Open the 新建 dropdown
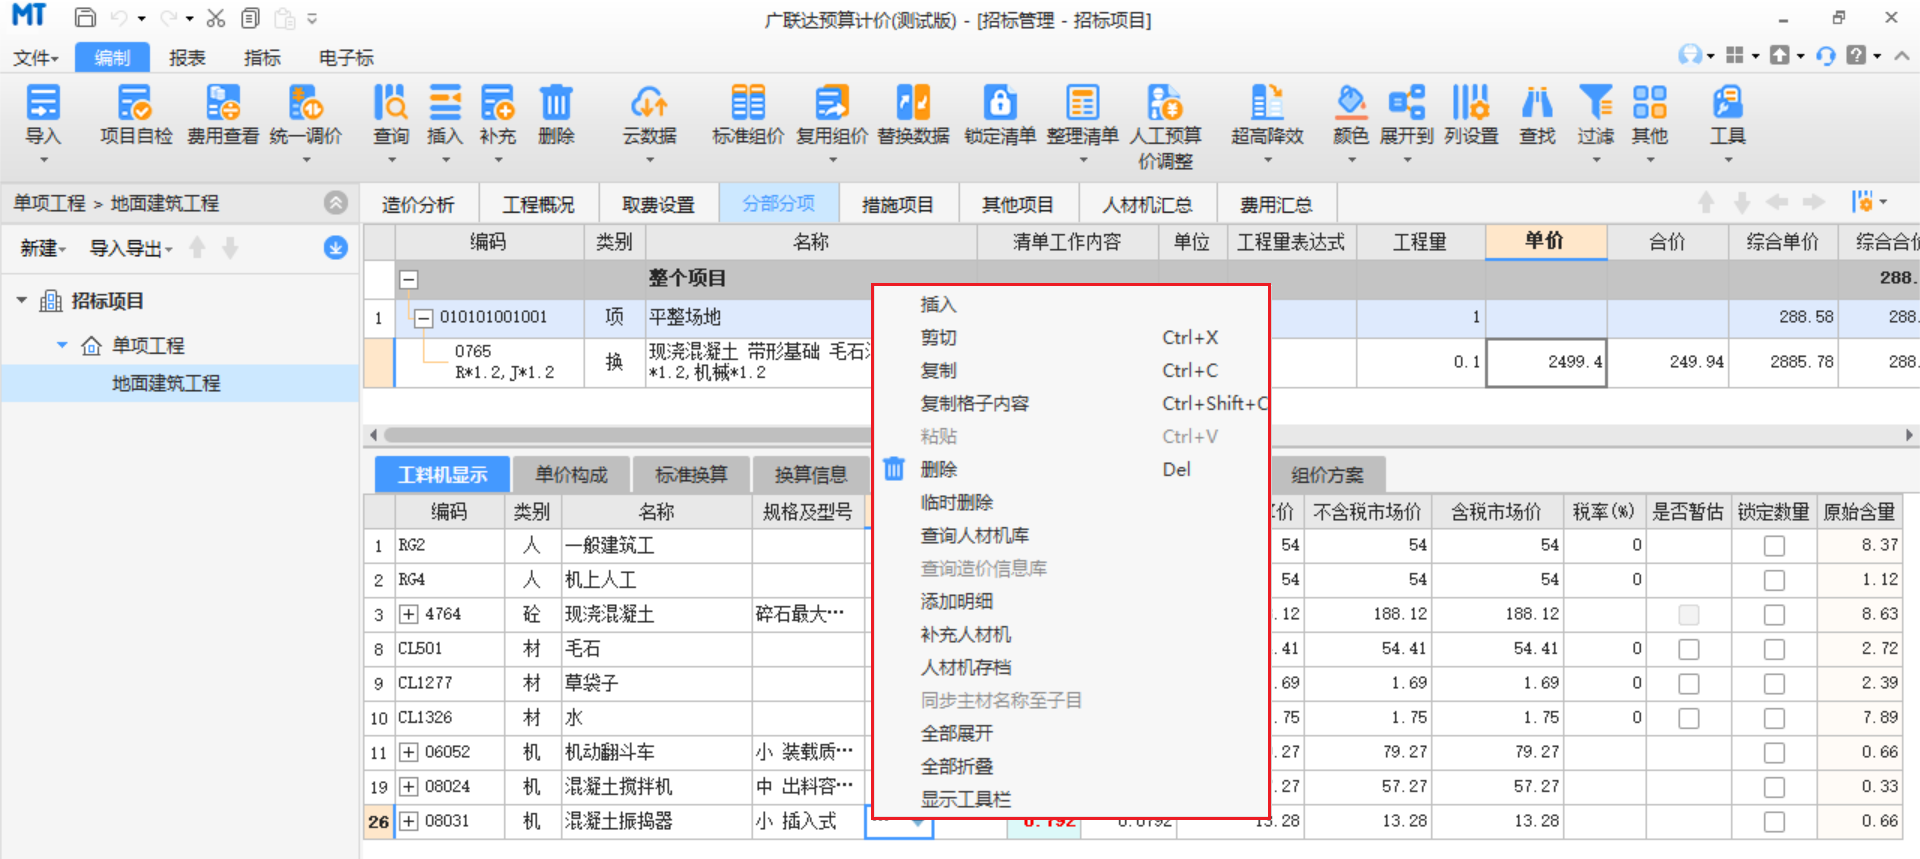1920x859 pixels. [x=43, y=248]
